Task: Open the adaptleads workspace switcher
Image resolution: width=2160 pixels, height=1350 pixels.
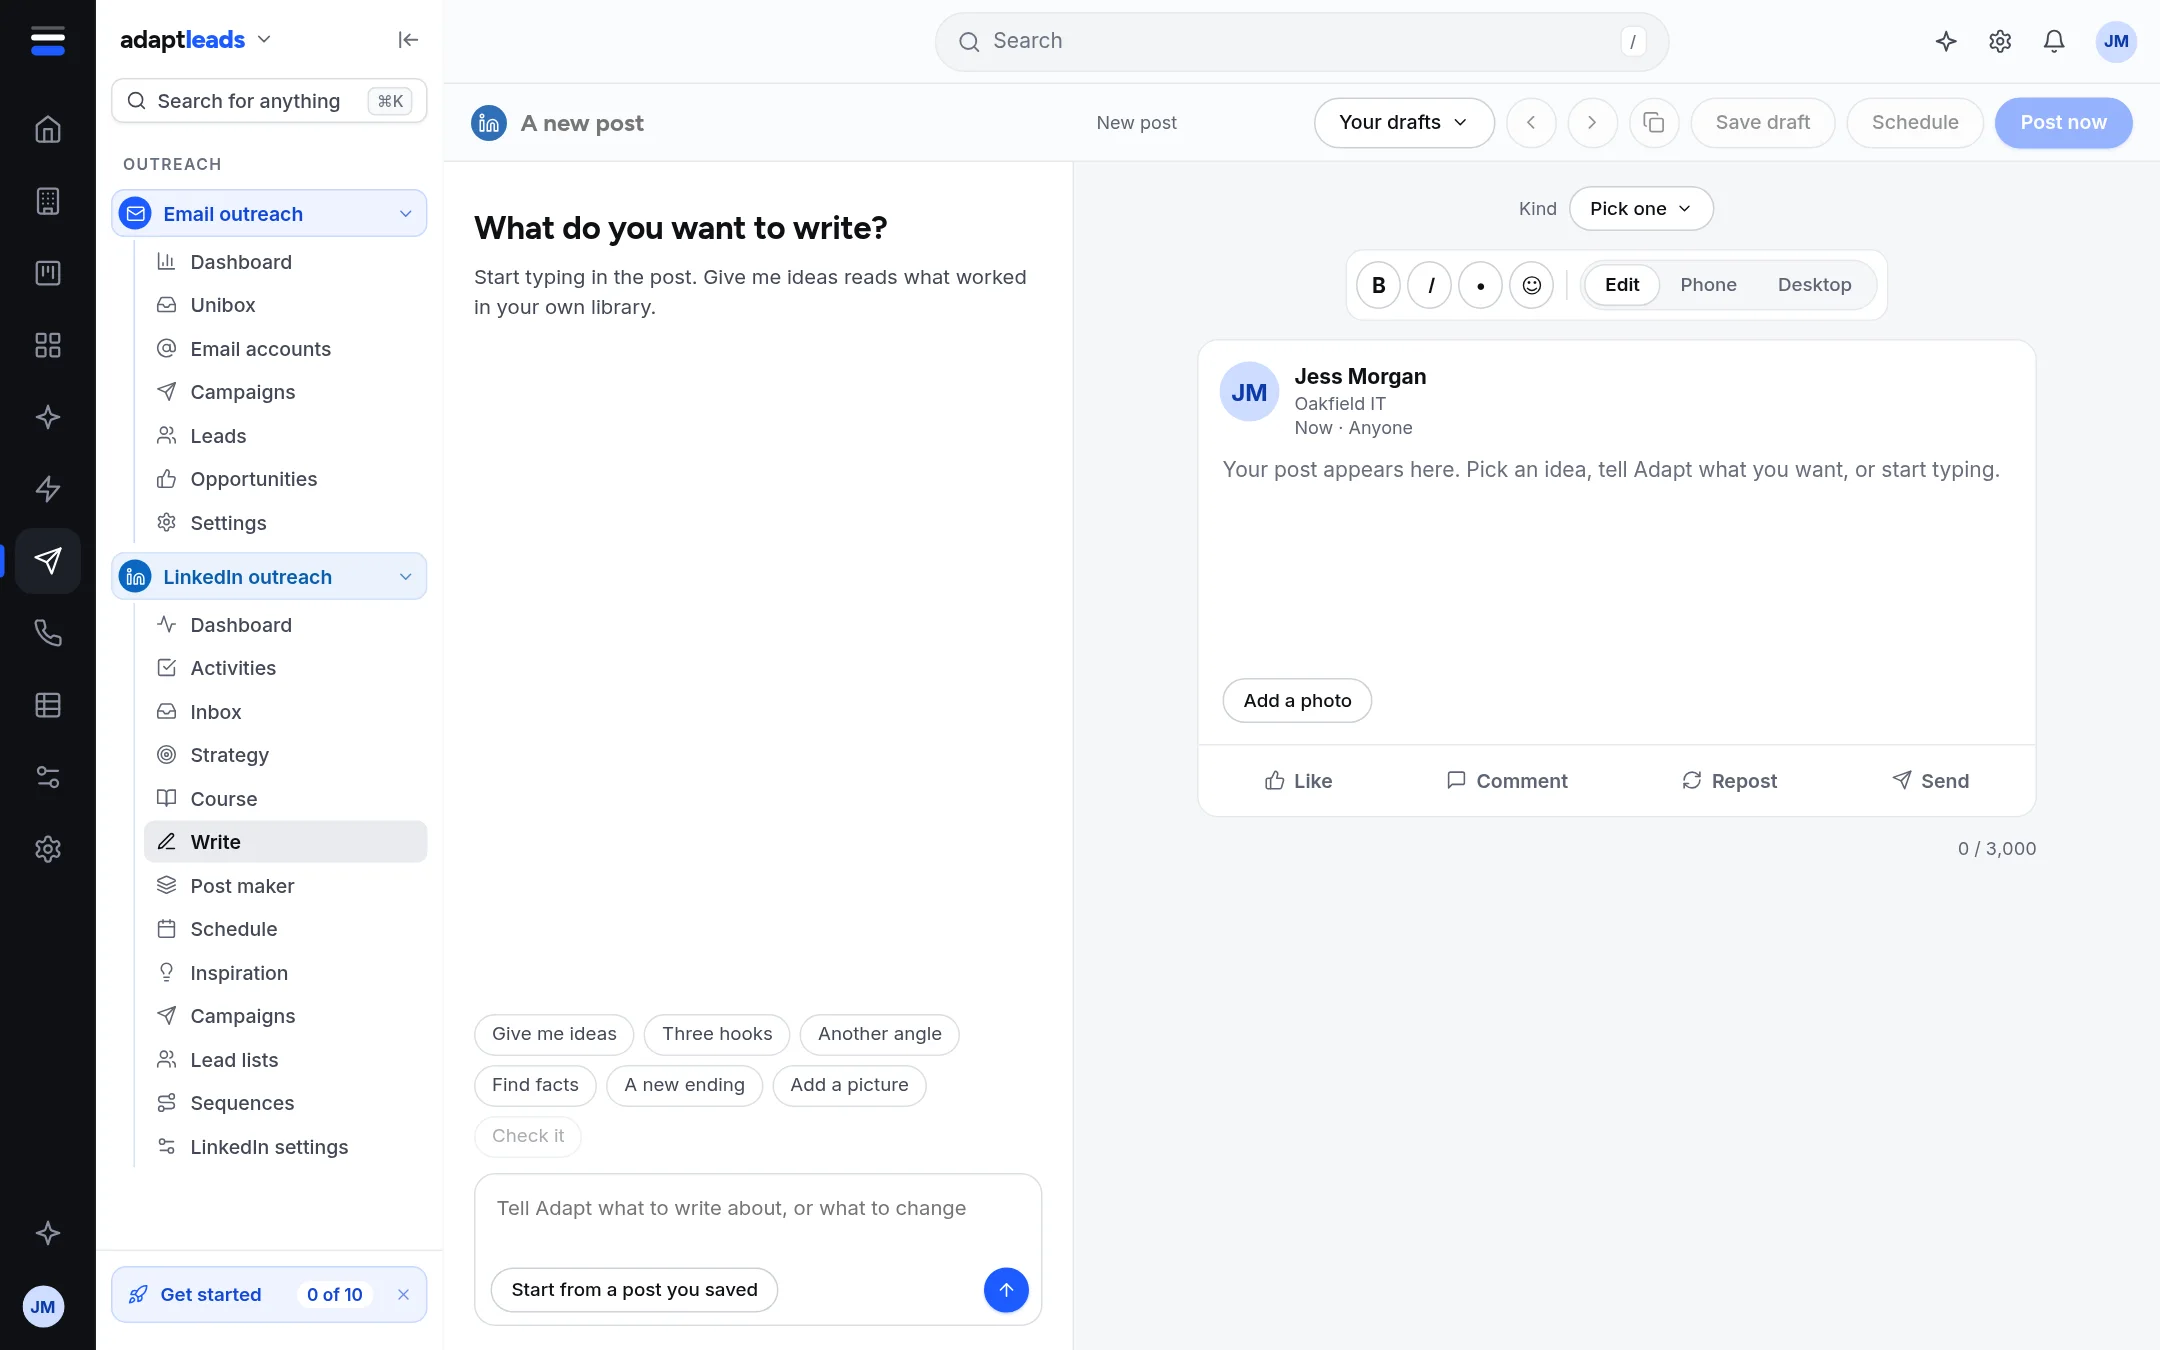Action: point(196,40)
